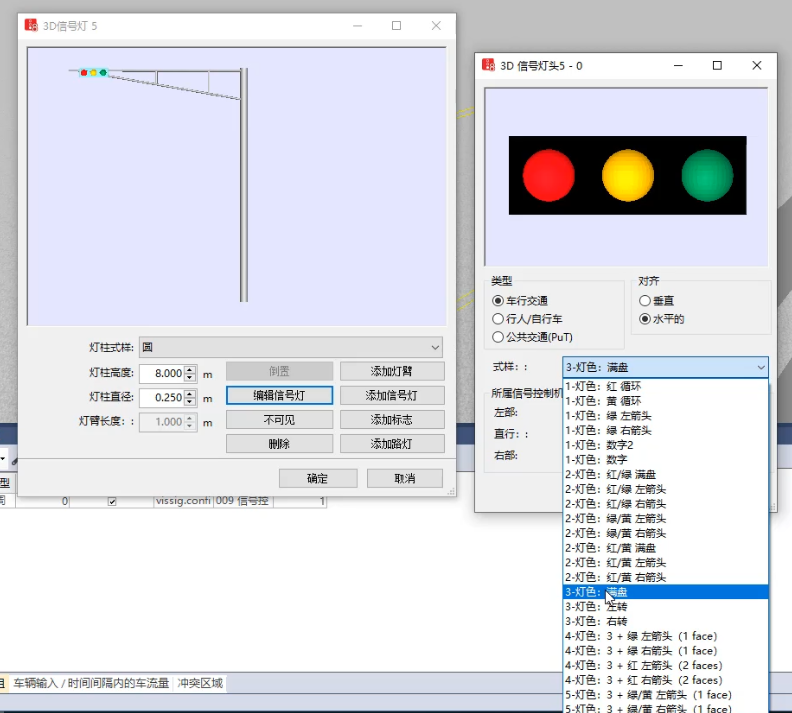Image resolution: width=792 pixels, height=713 pixels.
Task: Click the 不可见 button
Action: coord(279,420)
